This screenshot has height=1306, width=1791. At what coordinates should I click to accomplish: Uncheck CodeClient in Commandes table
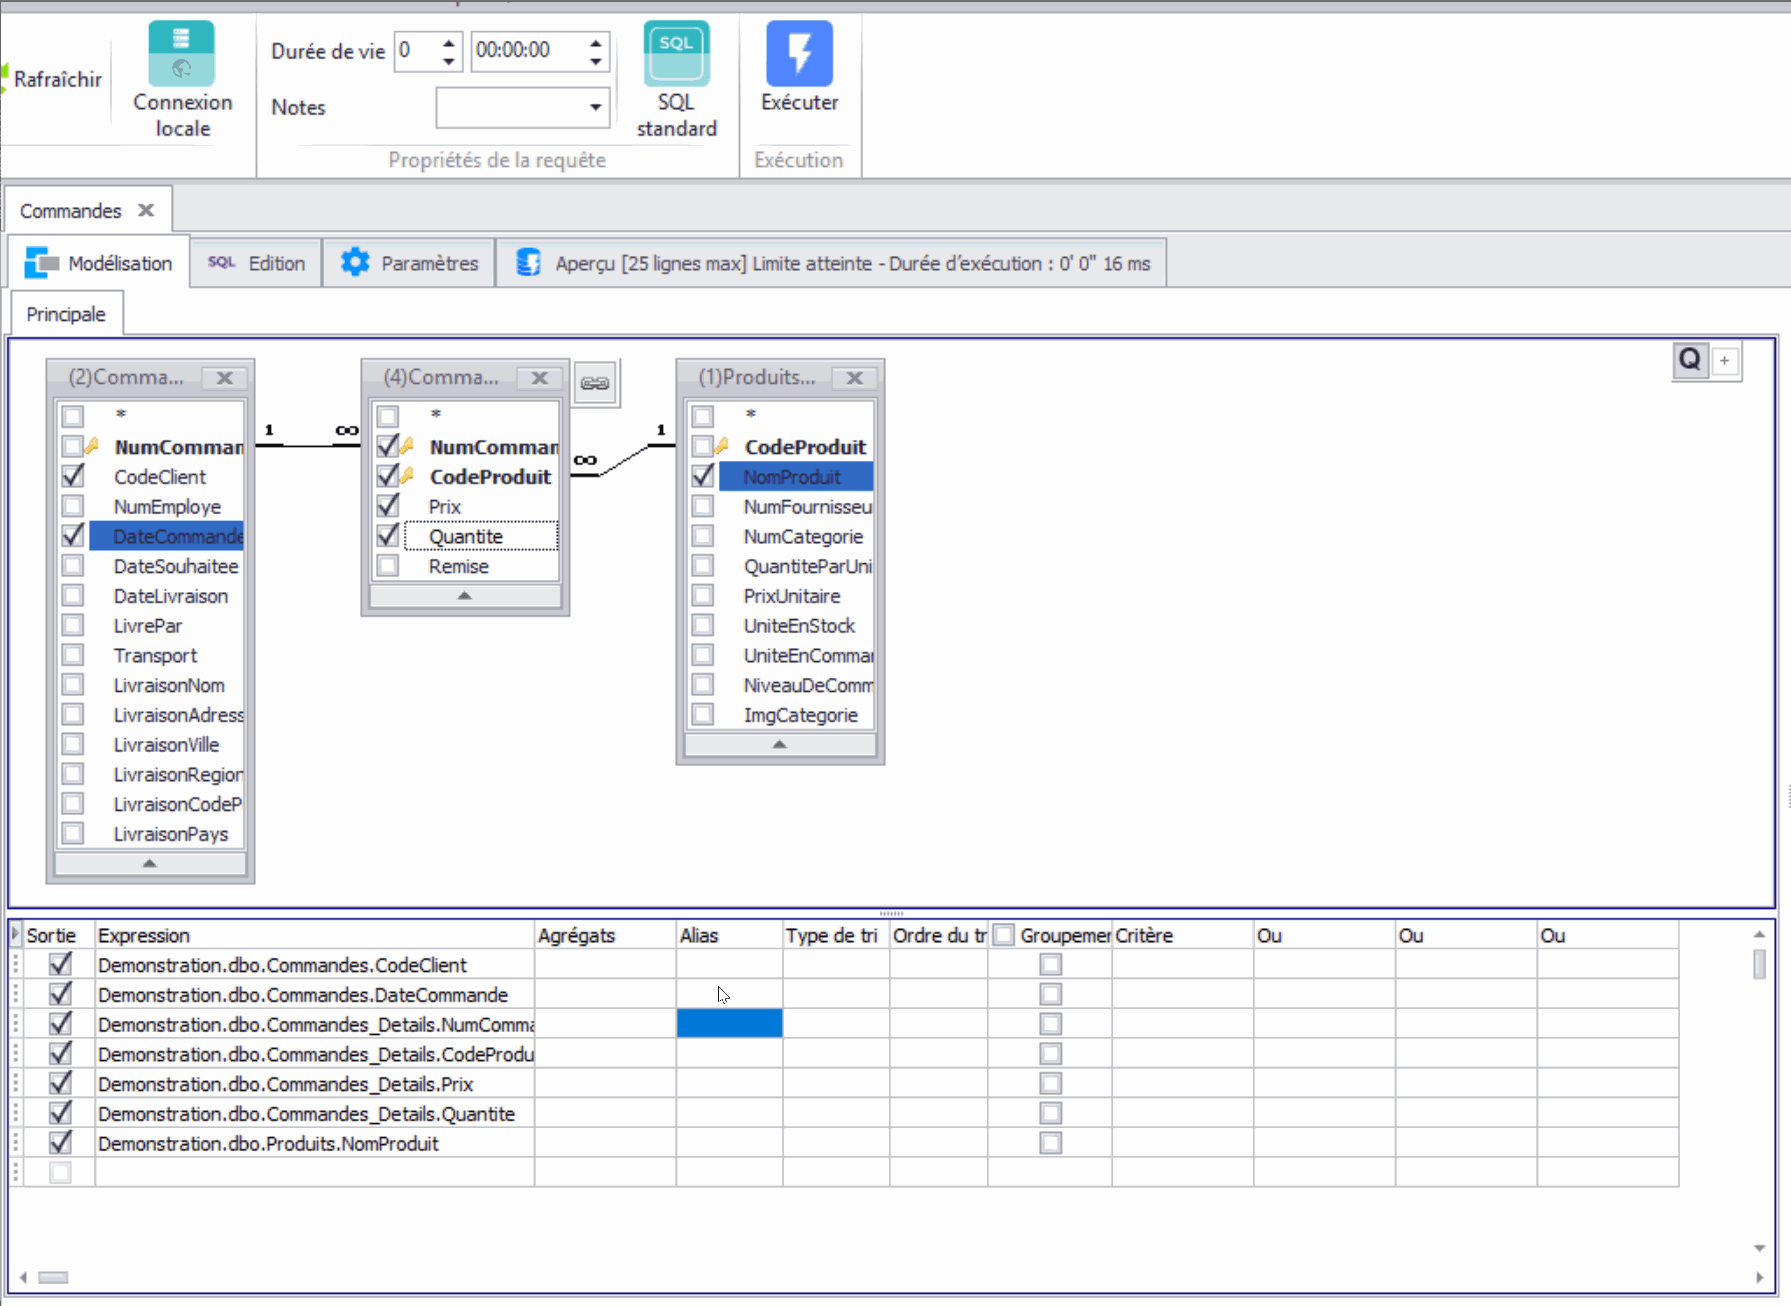click(x=73, y=476)
